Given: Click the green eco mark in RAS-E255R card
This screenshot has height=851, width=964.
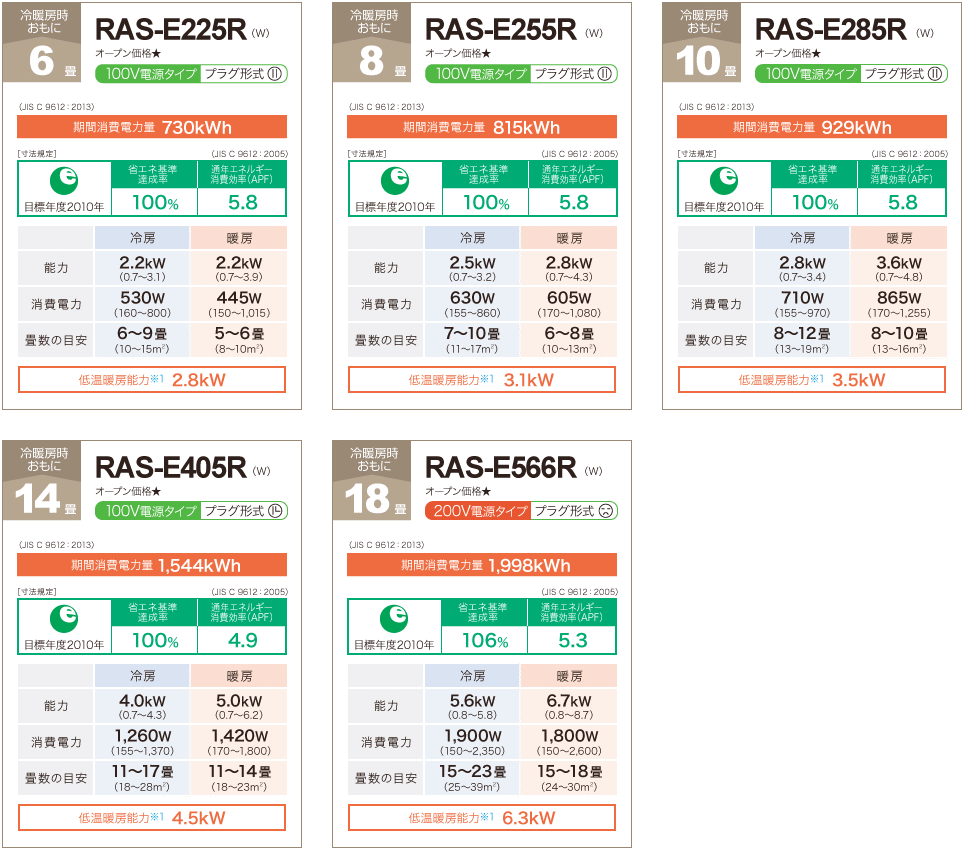Looking at the screenshot, I should point(395,180).
